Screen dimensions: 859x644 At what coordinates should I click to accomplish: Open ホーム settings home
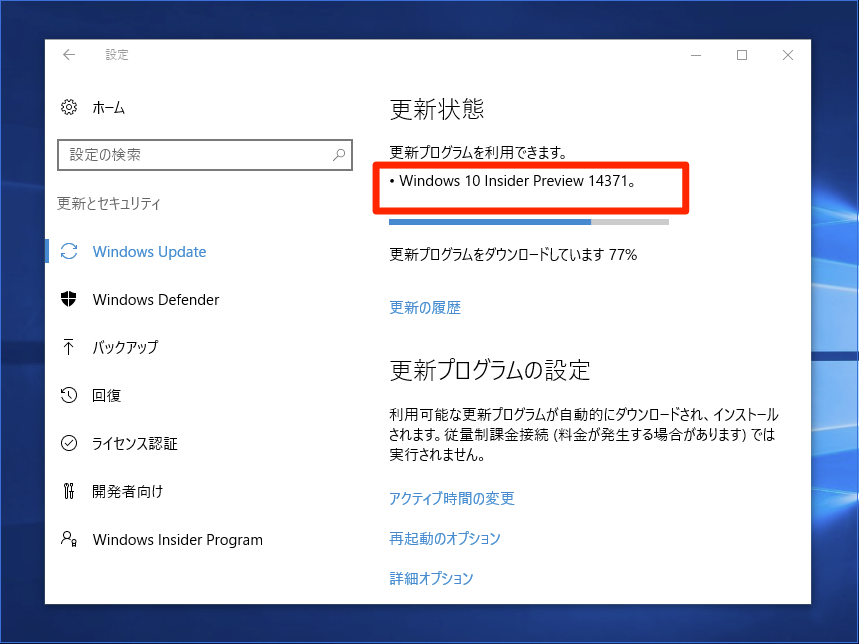click(x=108, y=108)
